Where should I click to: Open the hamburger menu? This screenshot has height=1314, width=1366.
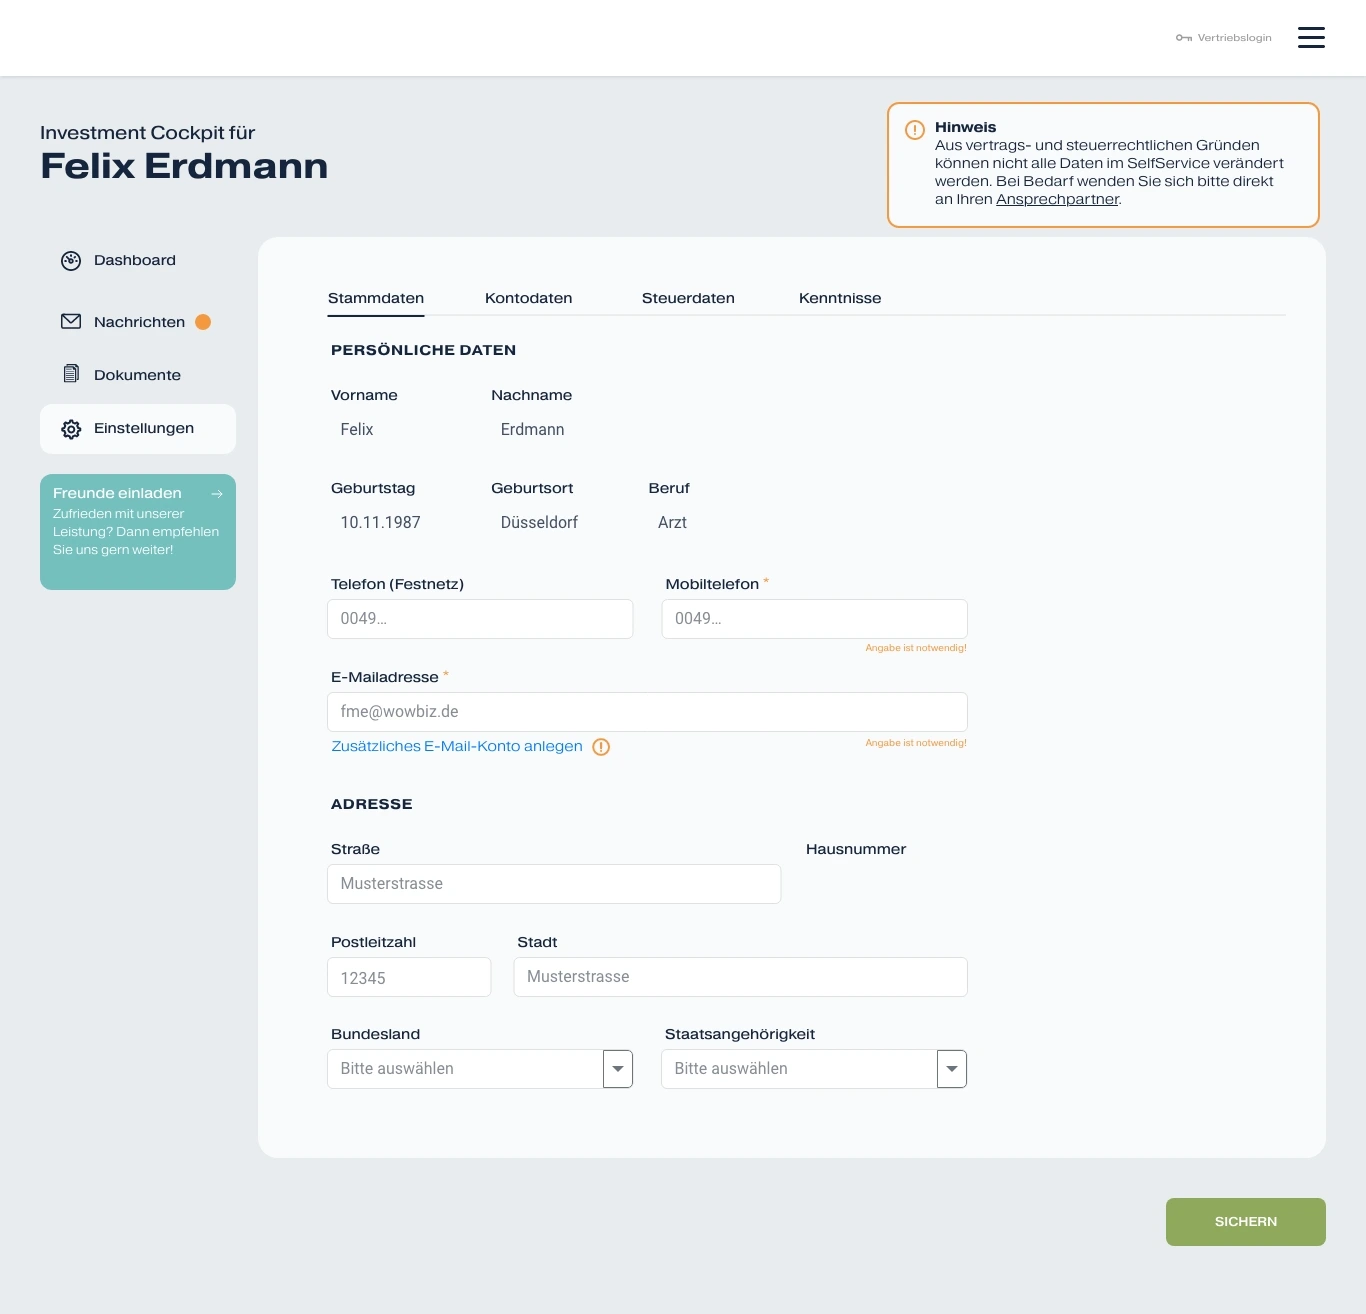point(1311,38)
